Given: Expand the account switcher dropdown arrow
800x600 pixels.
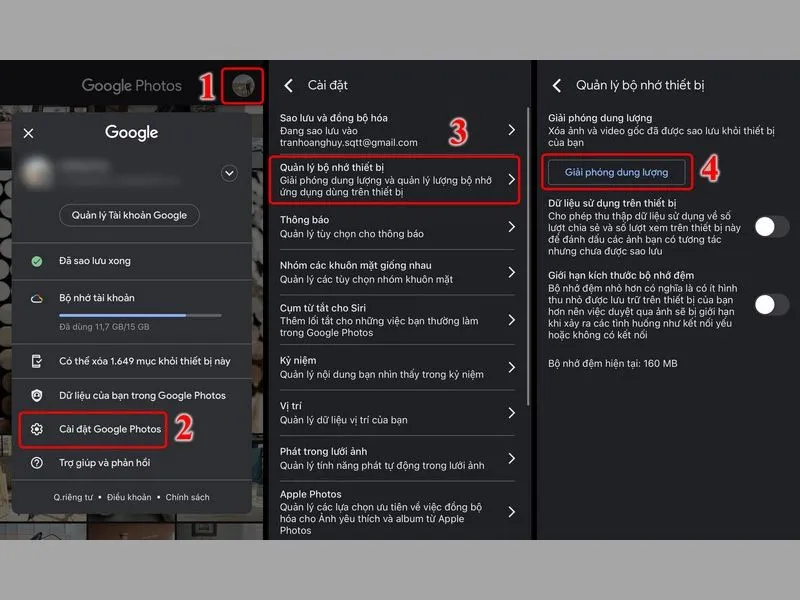Looking at the screenshot, I should pos(229,173).
